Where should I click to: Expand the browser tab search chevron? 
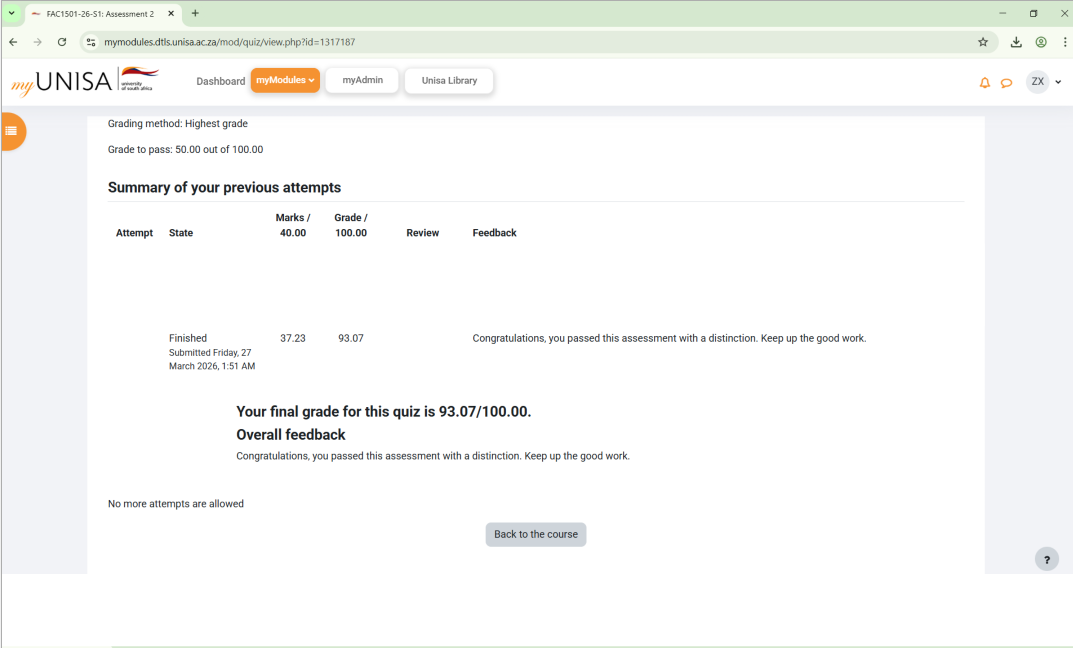coord(12,13)
